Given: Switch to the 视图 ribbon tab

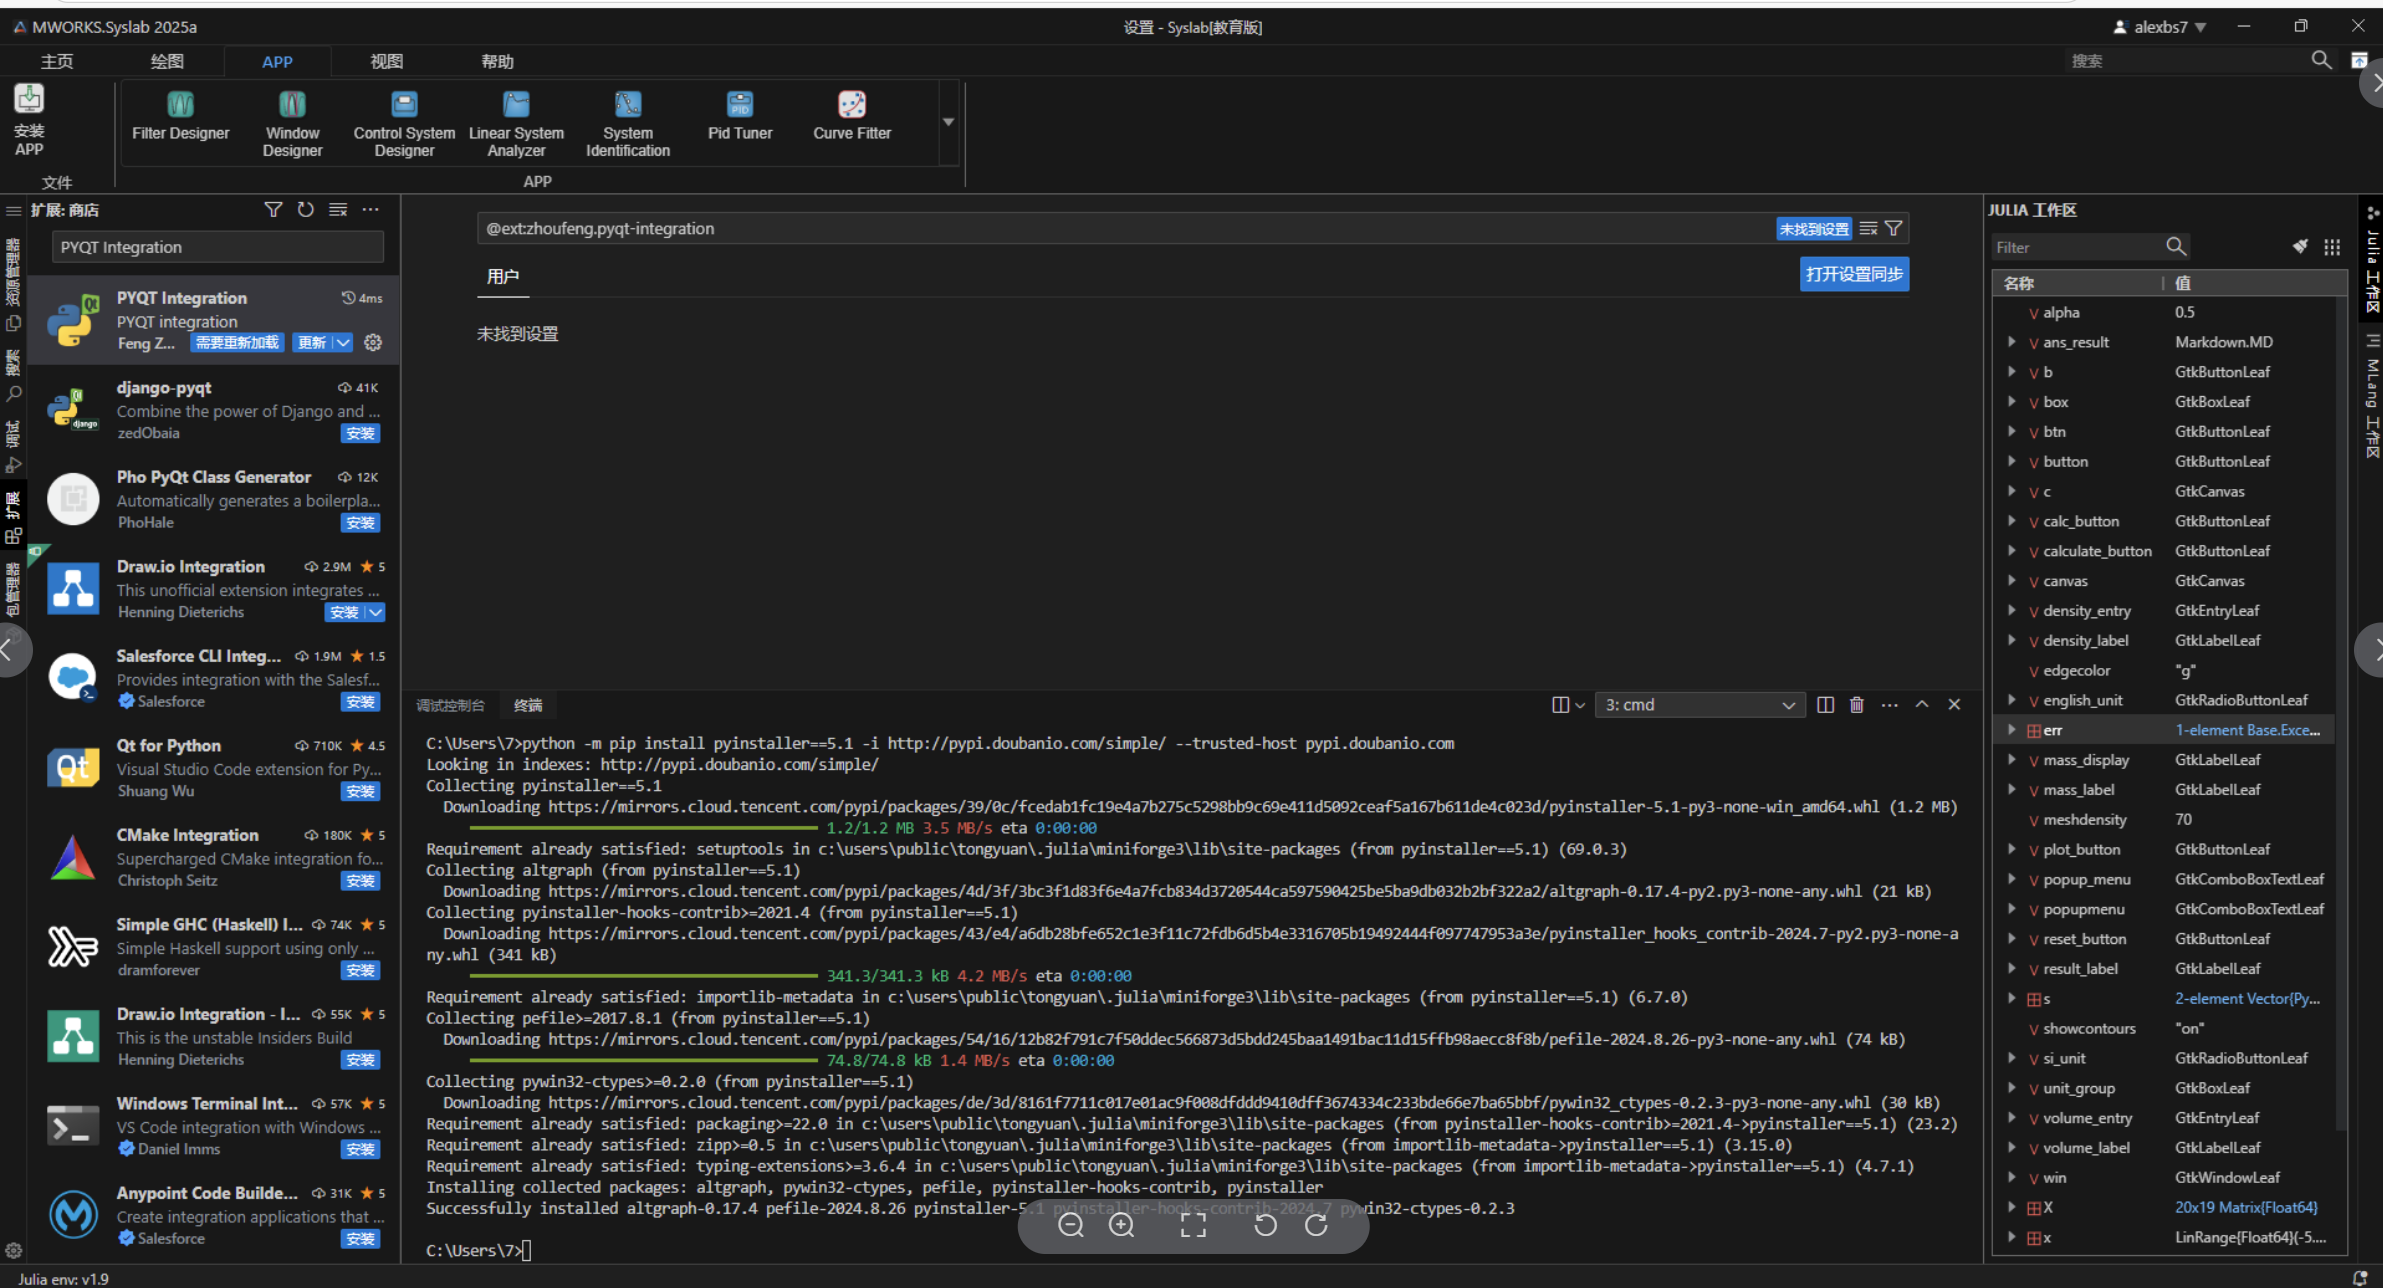Looking at the screenshot, I should click(x=387, y=61).
